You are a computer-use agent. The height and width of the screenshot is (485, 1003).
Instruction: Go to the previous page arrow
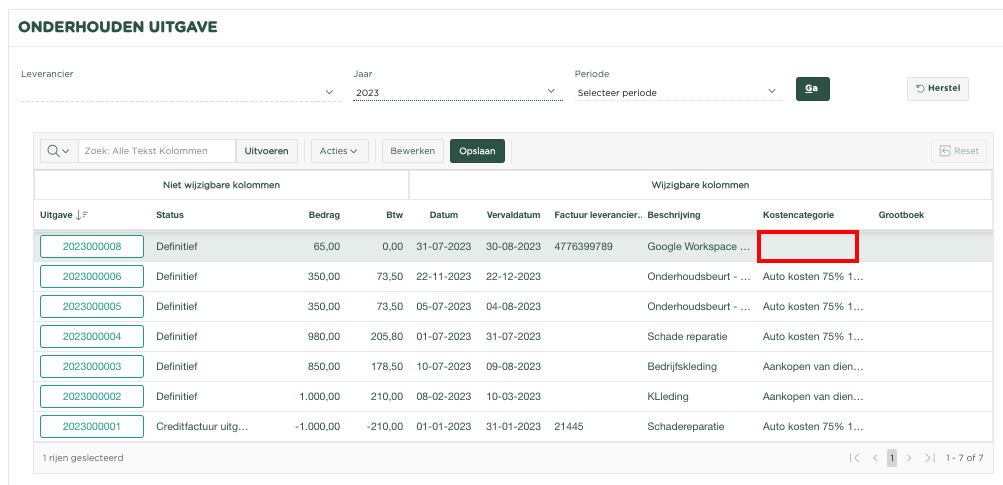coord(876,458)
